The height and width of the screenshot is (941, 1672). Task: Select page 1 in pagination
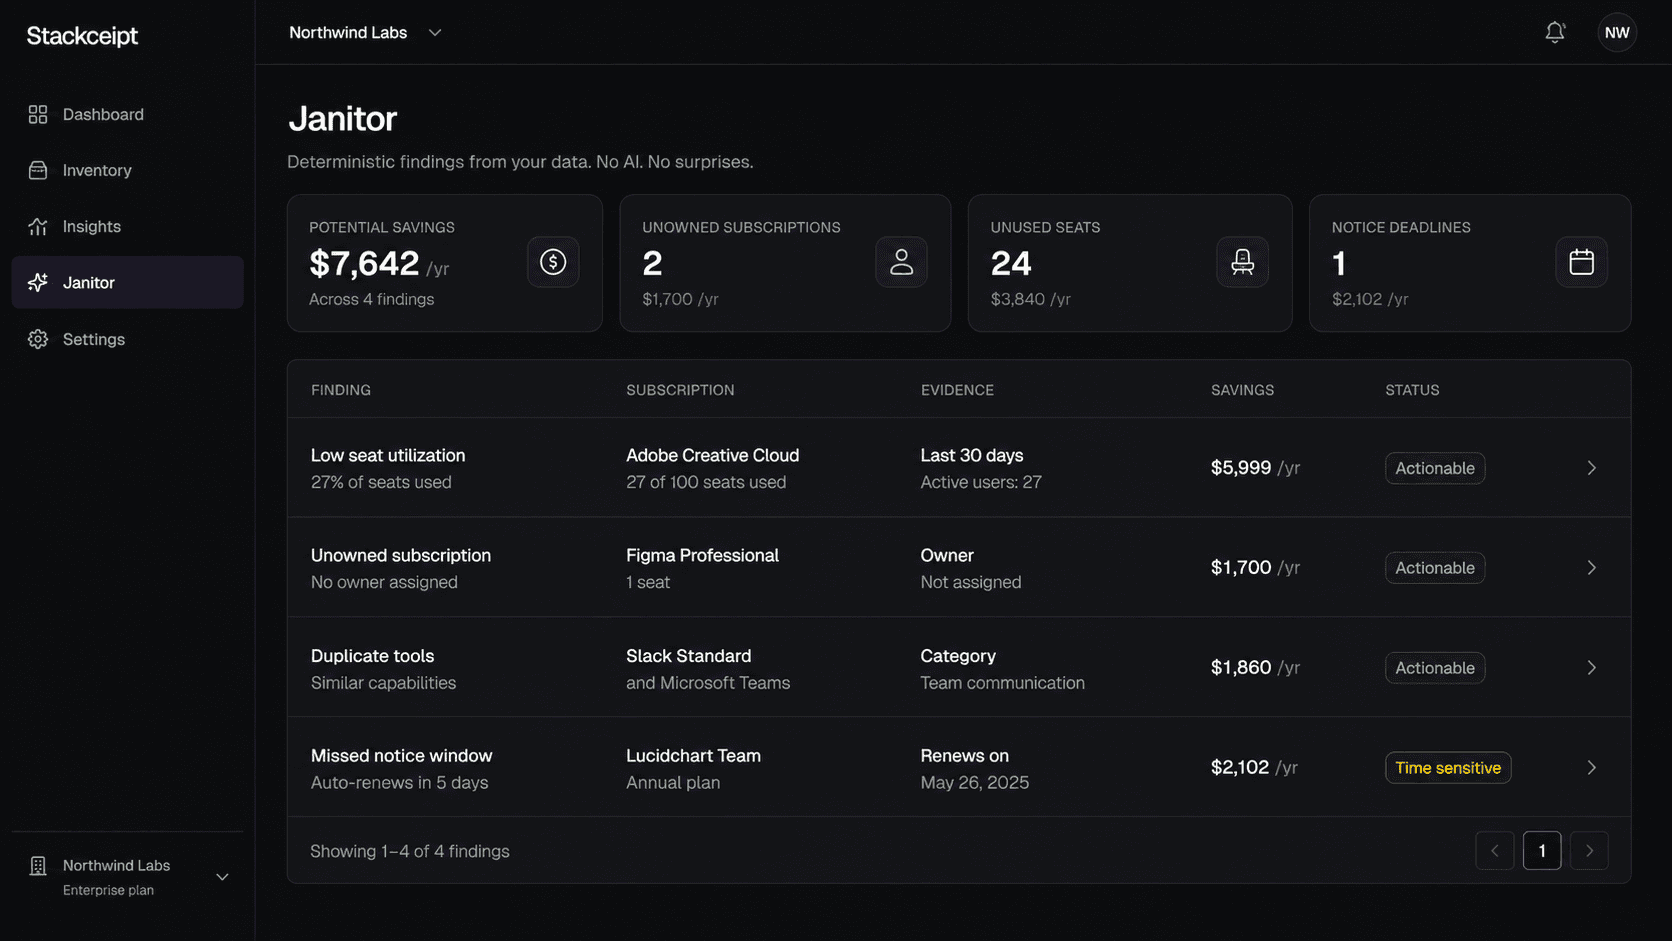pos(1541,851)
